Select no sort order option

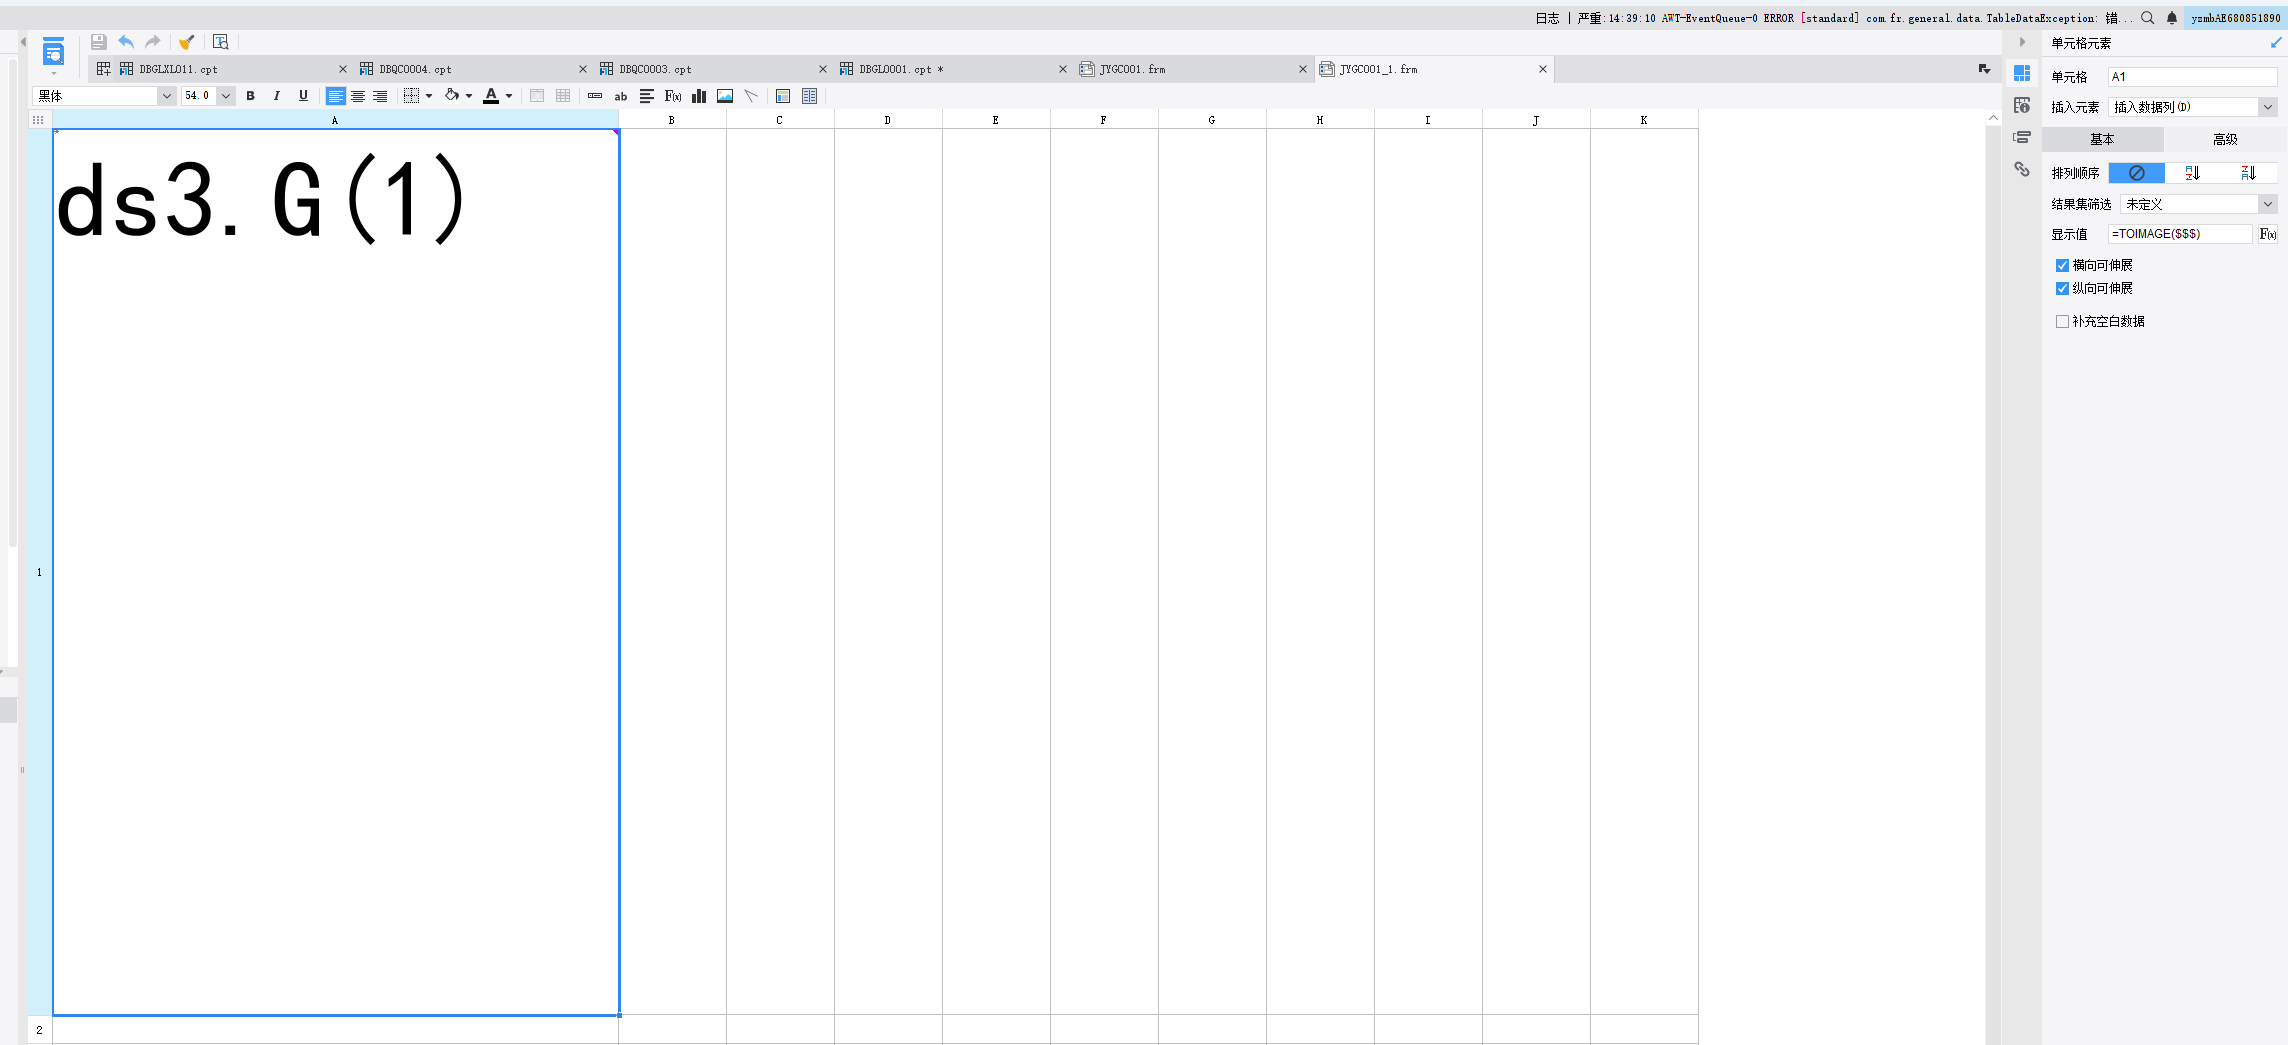click(2137, 173)
